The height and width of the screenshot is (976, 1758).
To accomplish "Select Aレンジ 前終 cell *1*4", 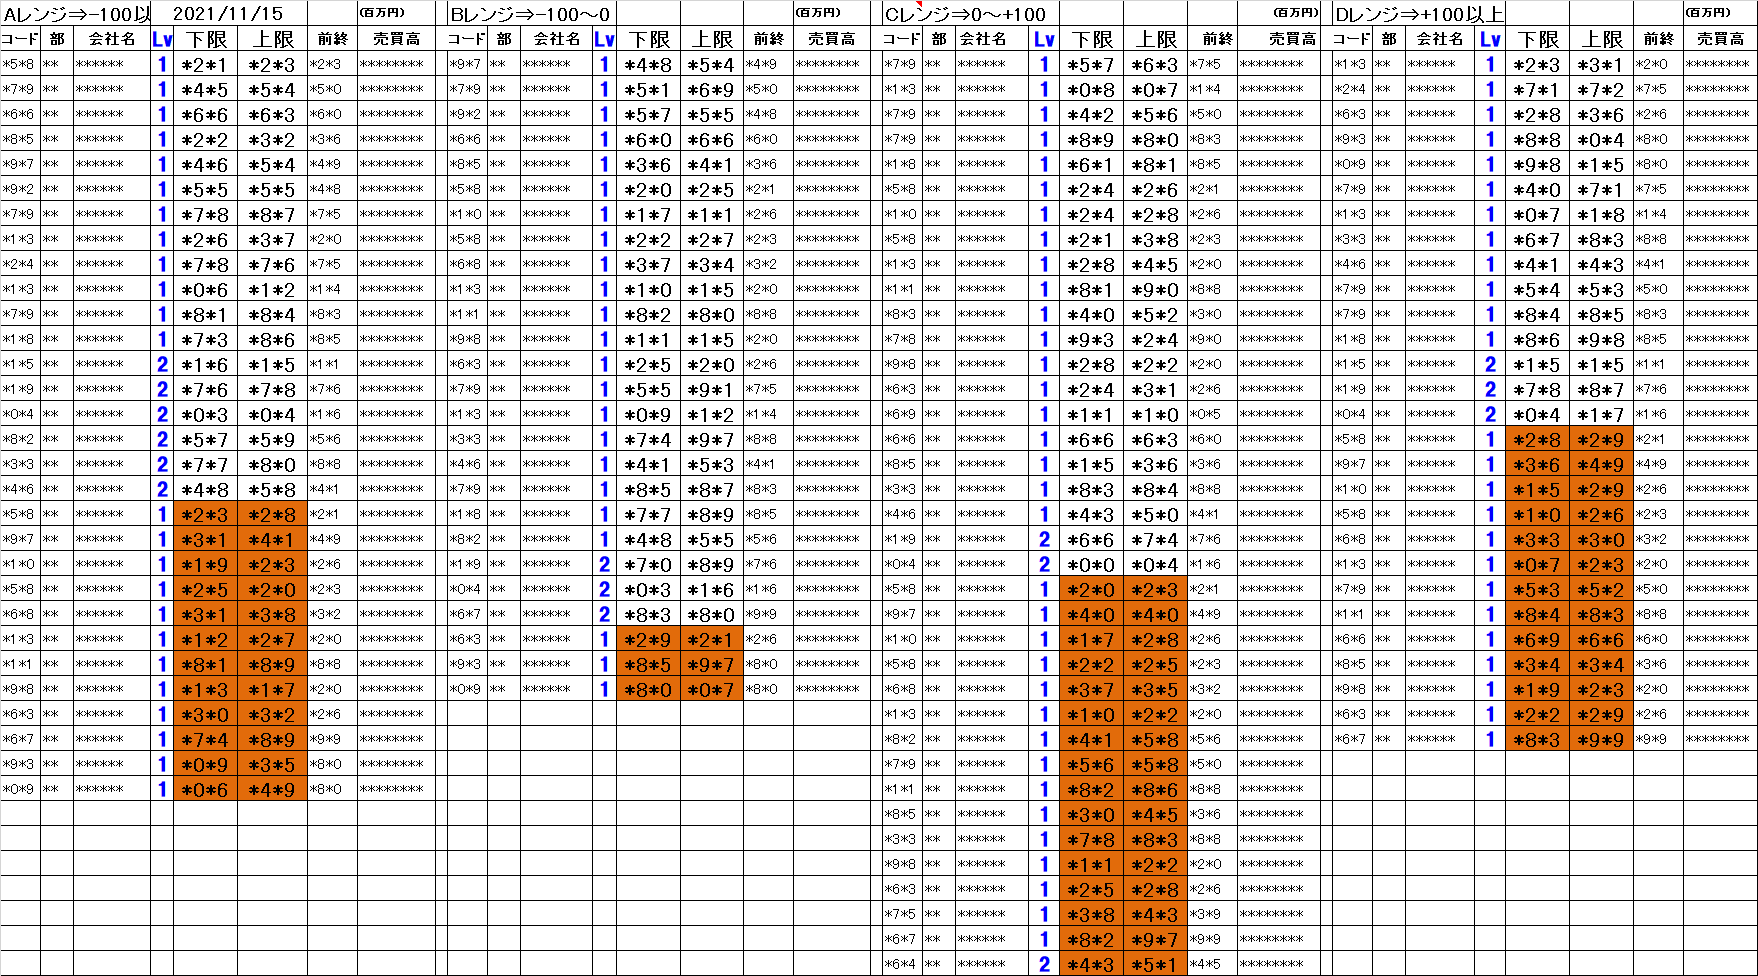I will point(332,289).
